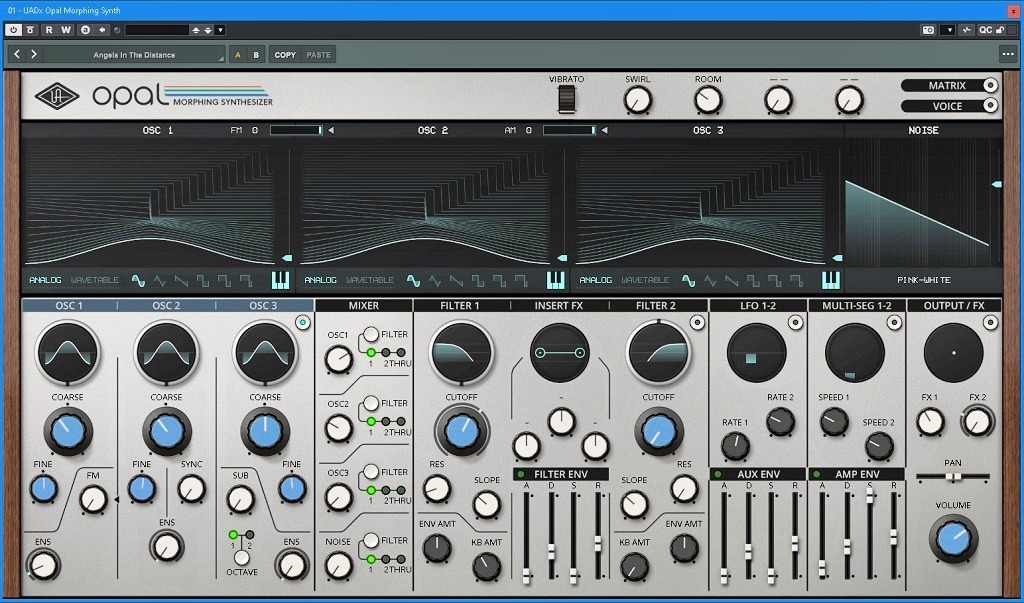Click the VOLUME knob
1024x603 pixels.
point(953,539)
